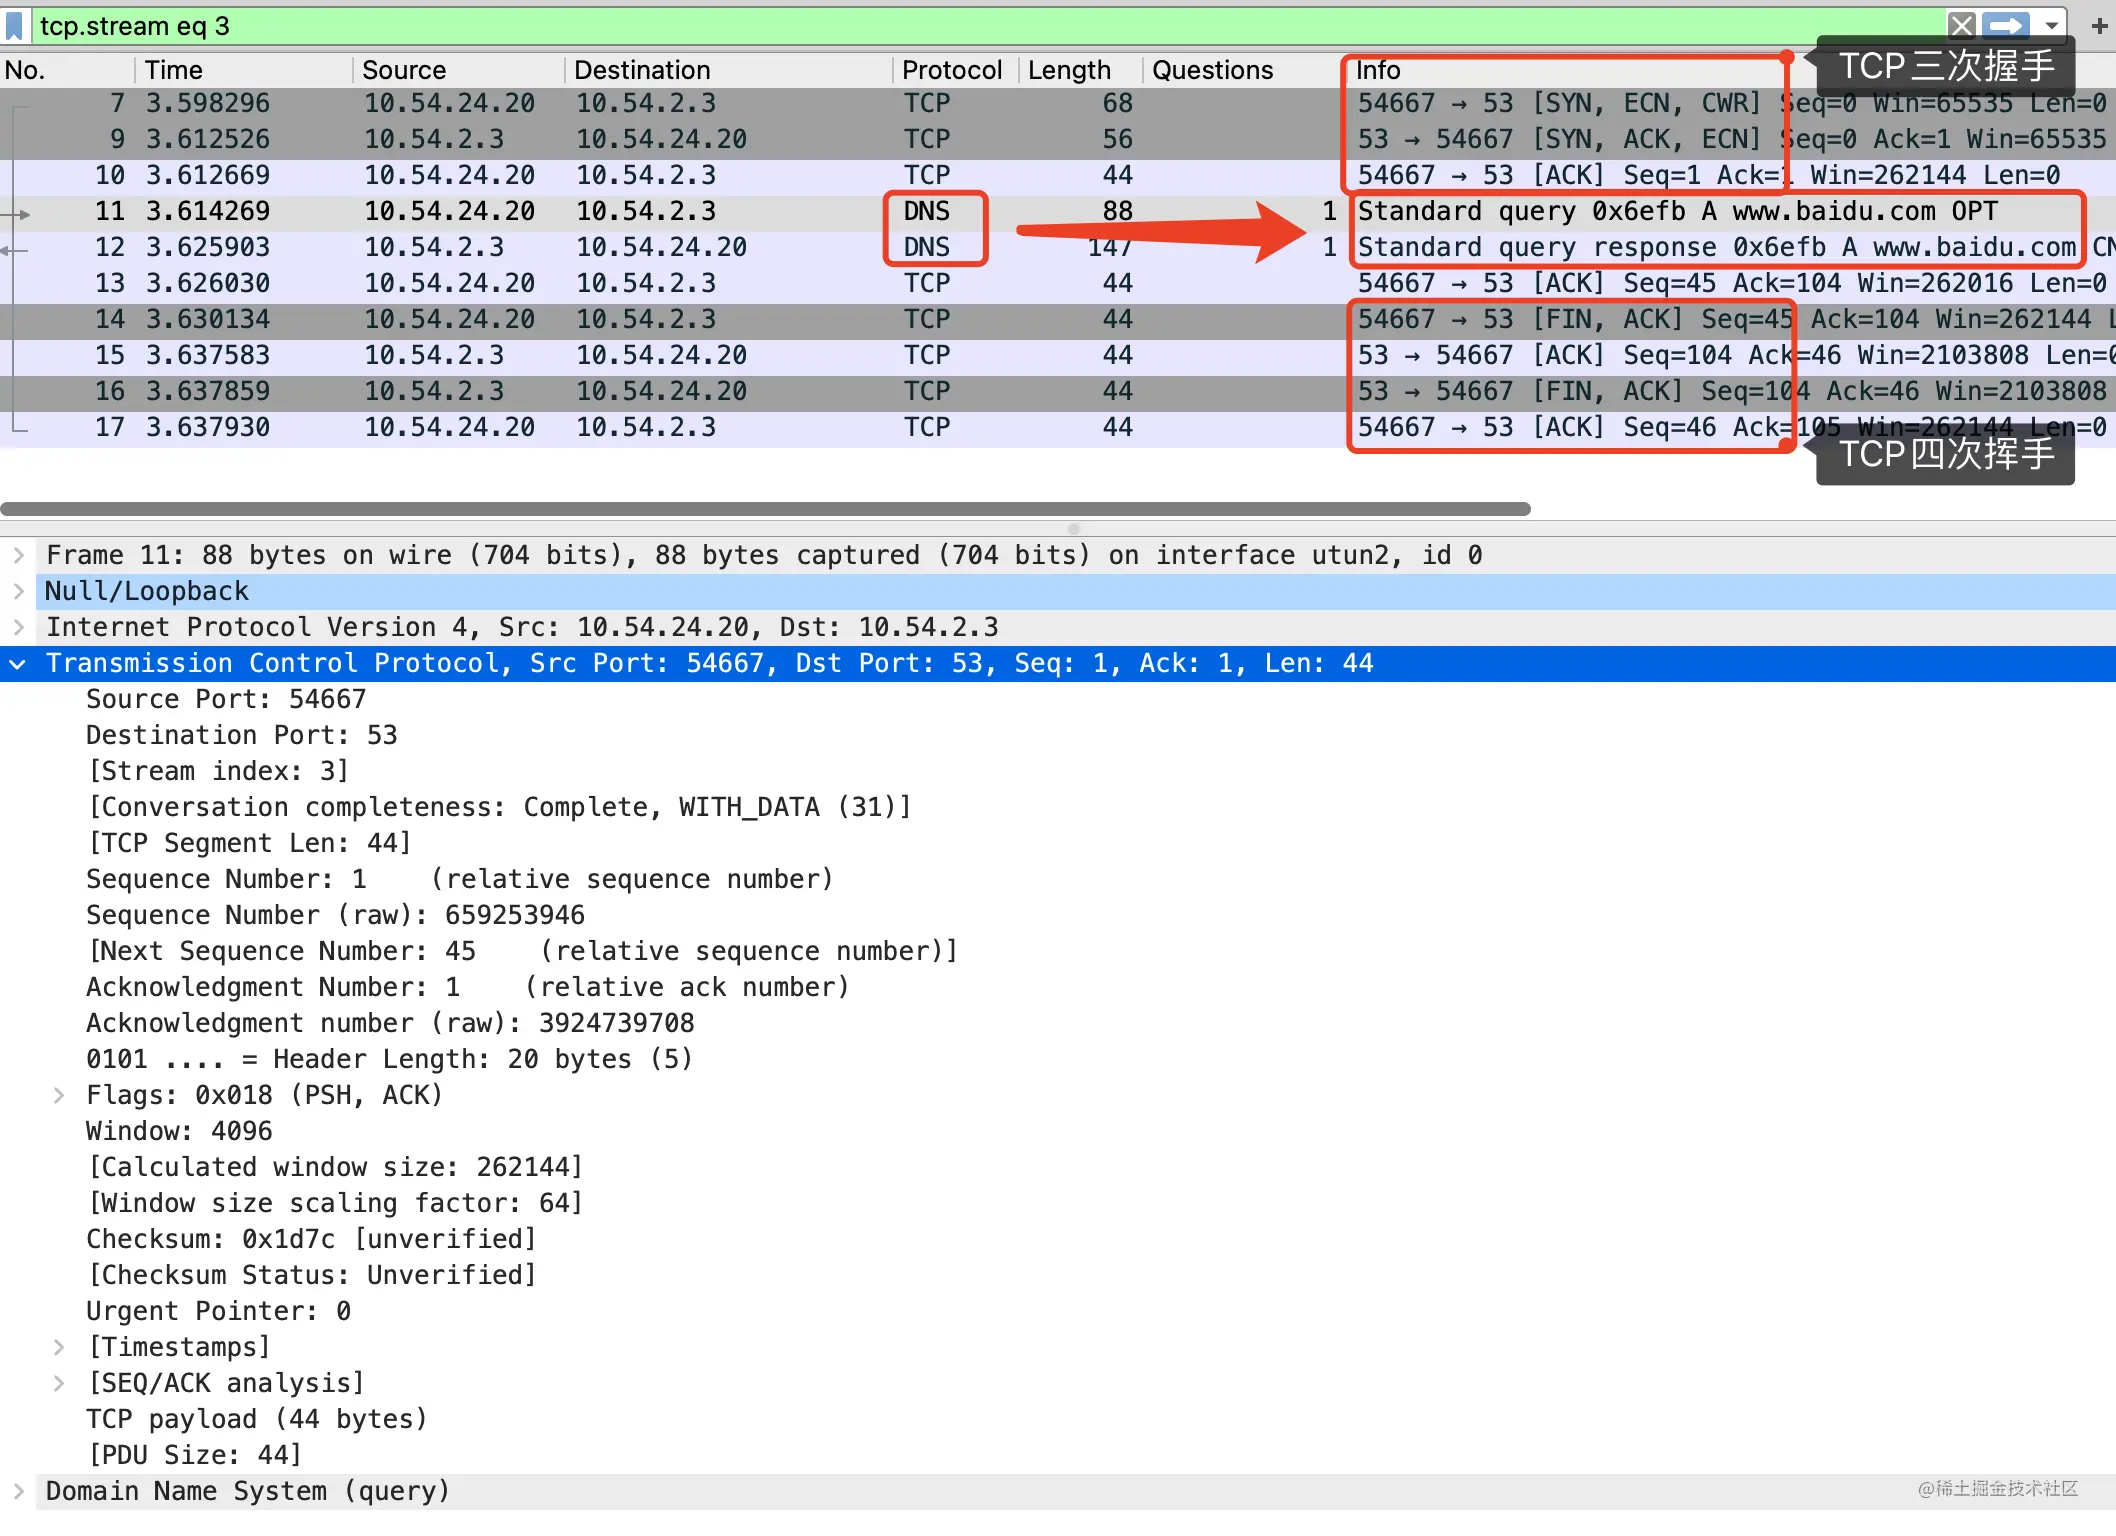Click the display filter bookmark icon
The width and height of the screenshot is (2116, 1536).
[14, 26]
